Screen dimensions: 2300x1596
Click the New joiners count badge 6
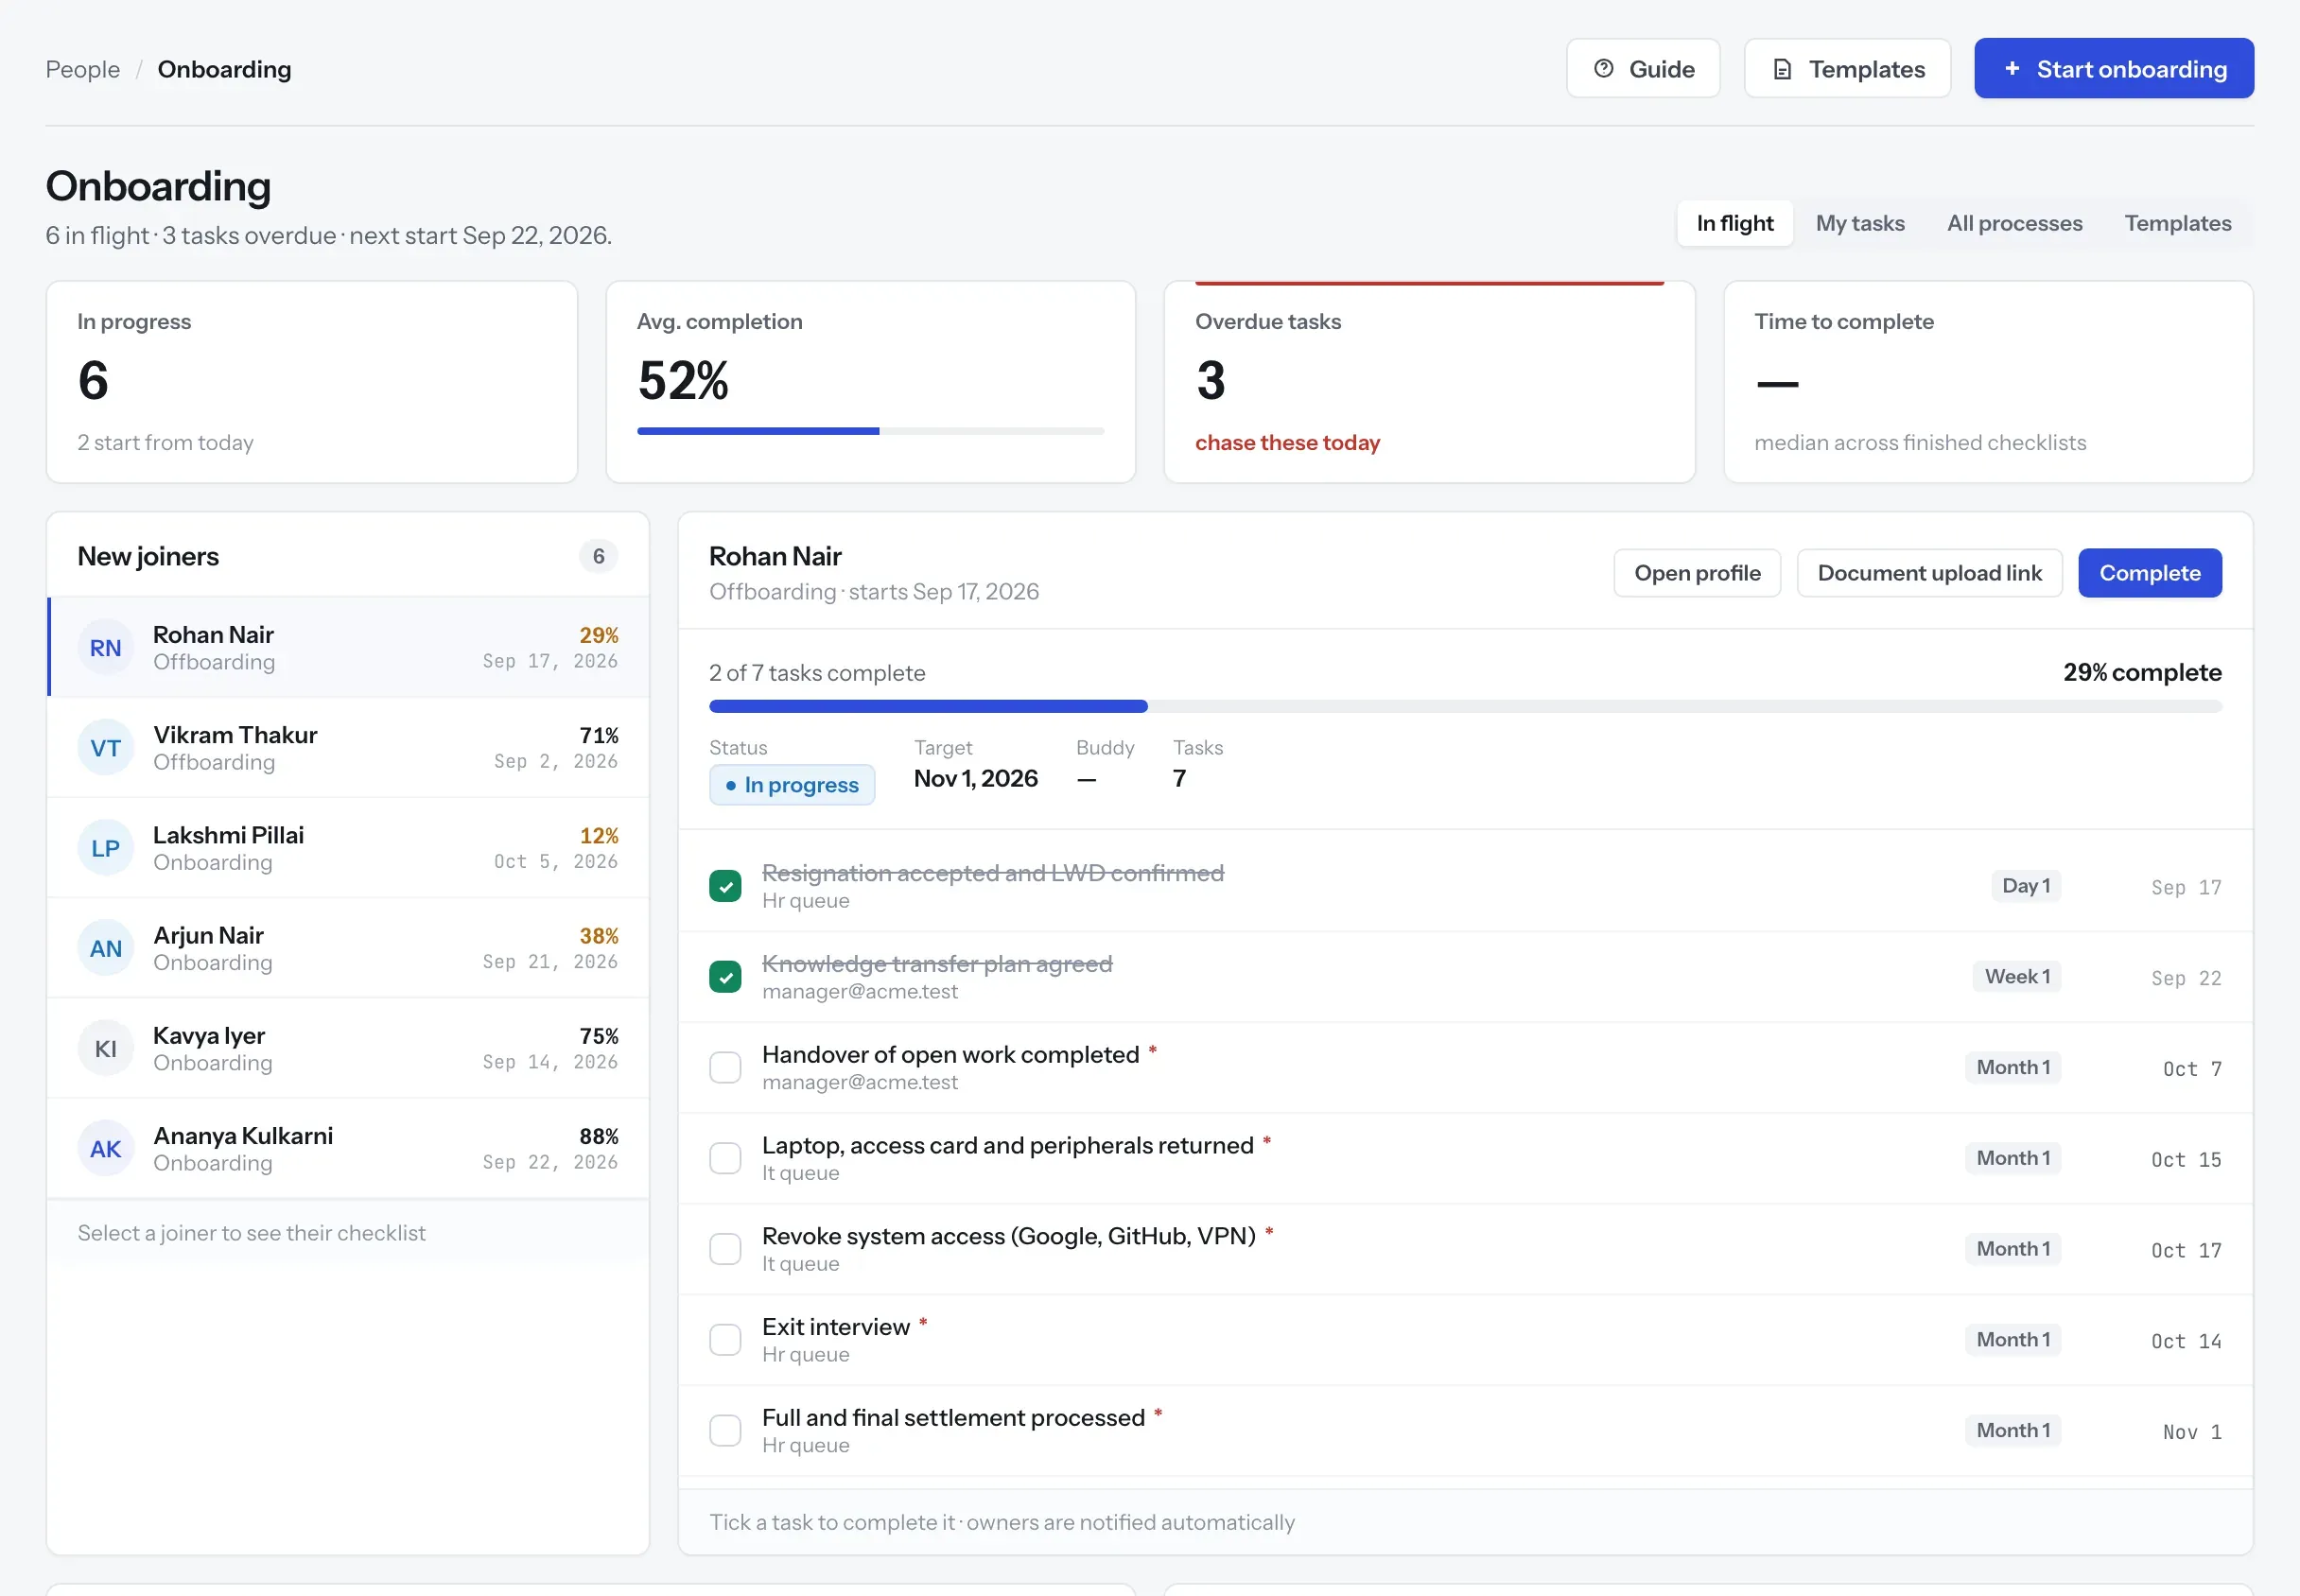click(598, 556)
